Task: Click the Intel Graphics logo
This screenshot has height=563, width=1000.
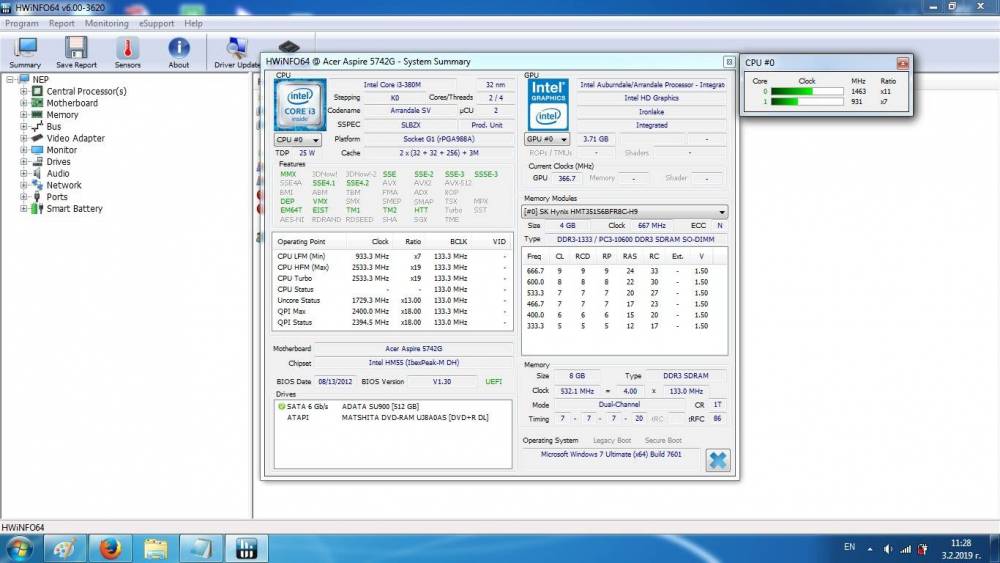Action: coord(548,105)
